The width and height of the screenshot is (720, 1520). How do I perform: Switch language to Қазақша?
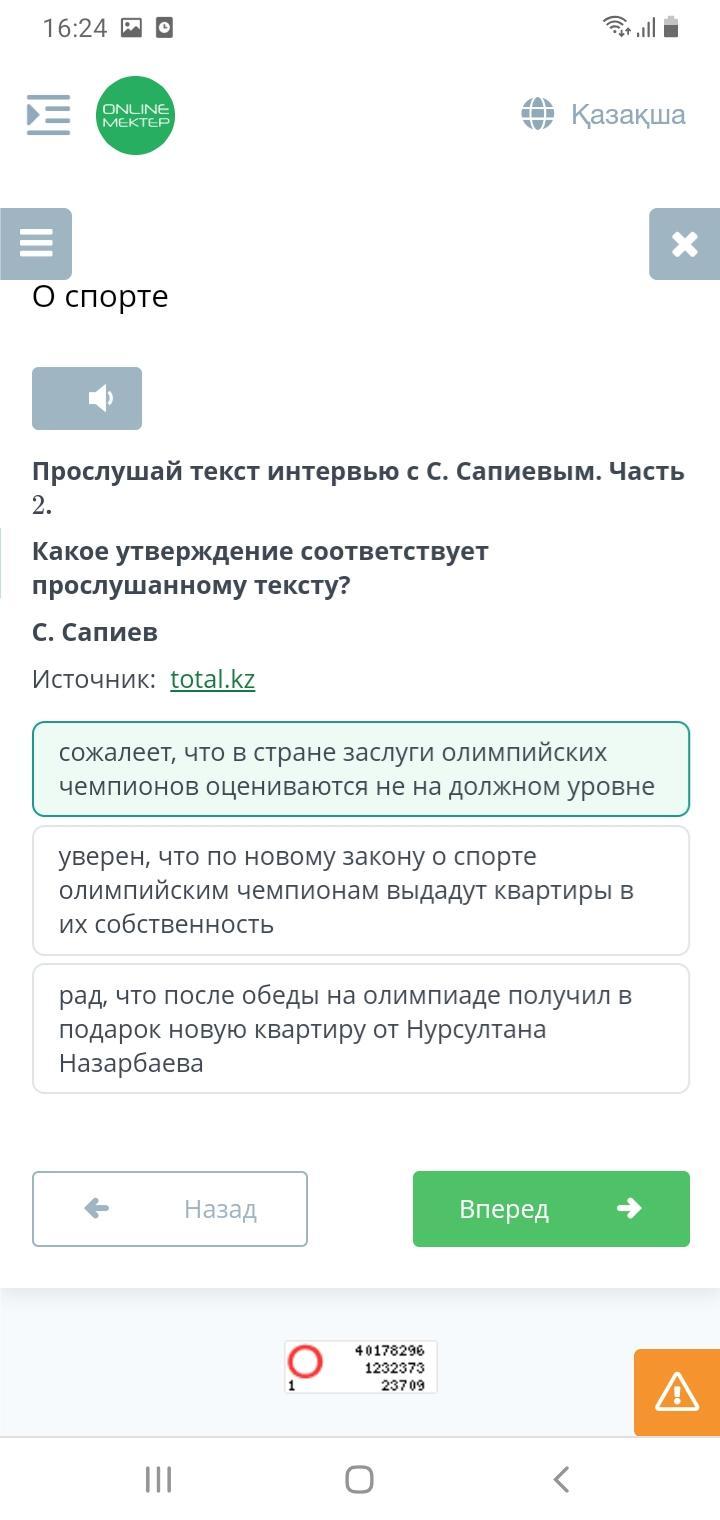(x=628, y=115)
